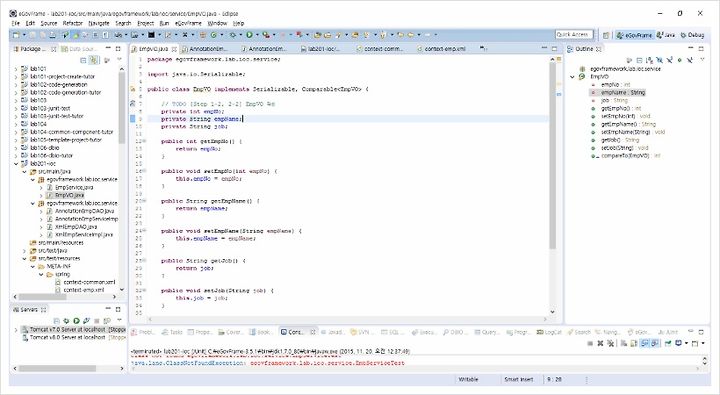This screenshot has width=720, height=395.
Task: Open the File menu
Action: [x=16, y=23]
